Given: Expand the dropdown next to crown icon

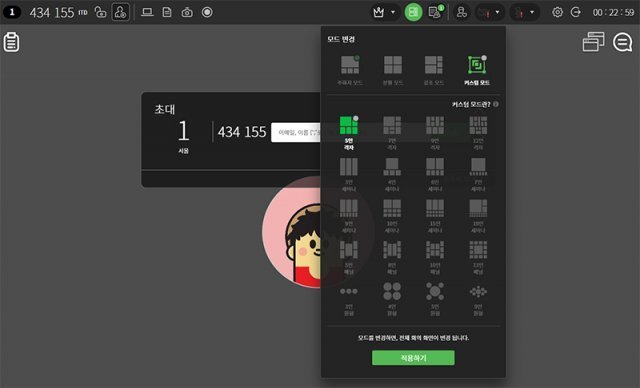Looking at the screenshot, I should pyautogui.click(x=393, y=12).
